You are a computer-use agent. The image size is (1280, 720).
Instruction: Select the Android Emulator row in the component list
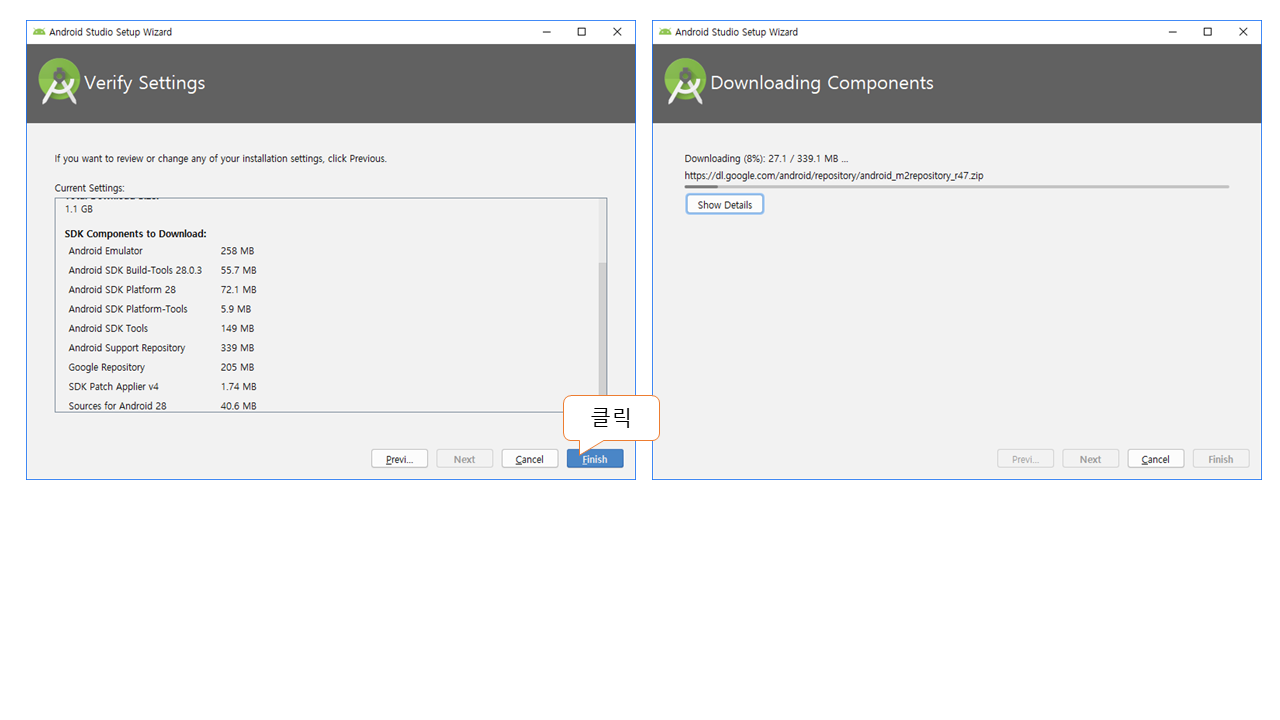[x=106, y=251]
